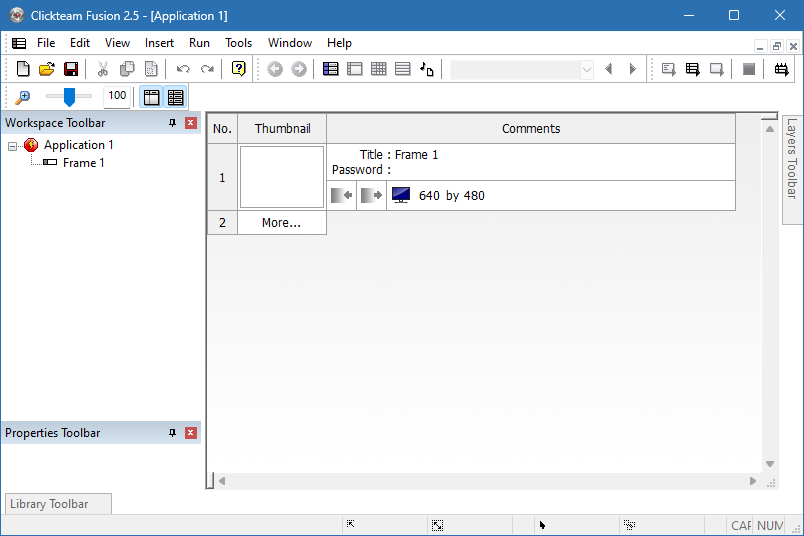Open the Event List Editor icon
This screenshot has height=536, width=804.
click(403, 69)
